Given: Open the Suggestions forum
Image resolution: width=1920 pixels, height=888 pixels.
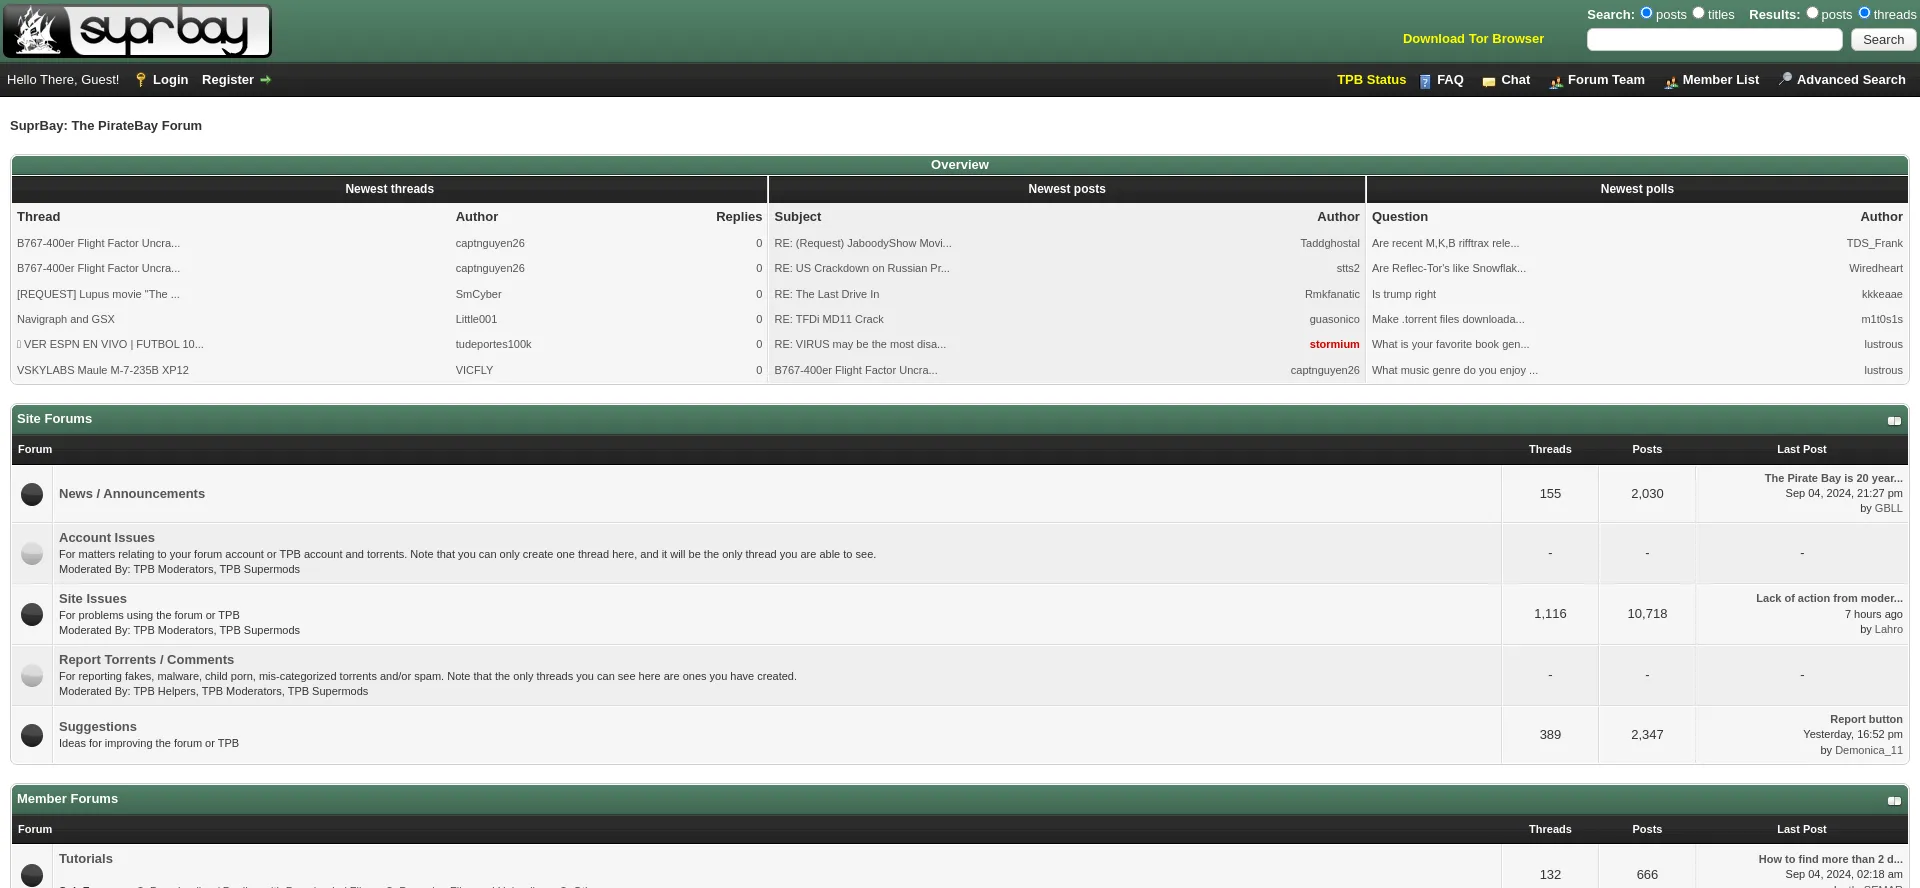Looking at the screenshot, I should [98, 727].
